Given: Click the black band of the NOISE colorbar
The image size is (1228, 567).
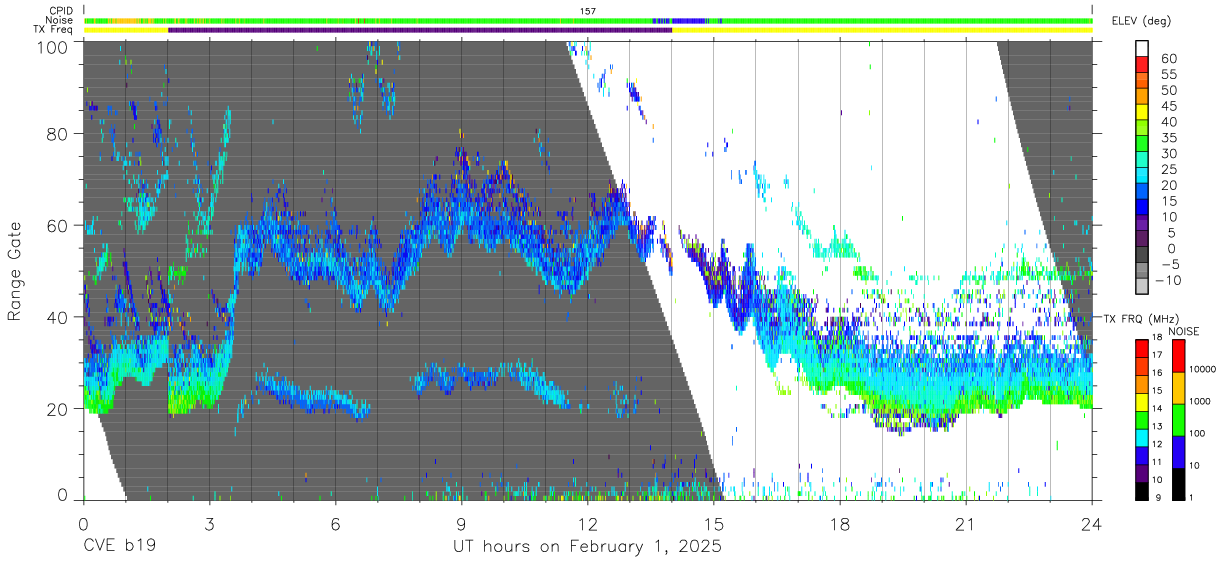Looking at the screenshot, I should coord(1178,483).
